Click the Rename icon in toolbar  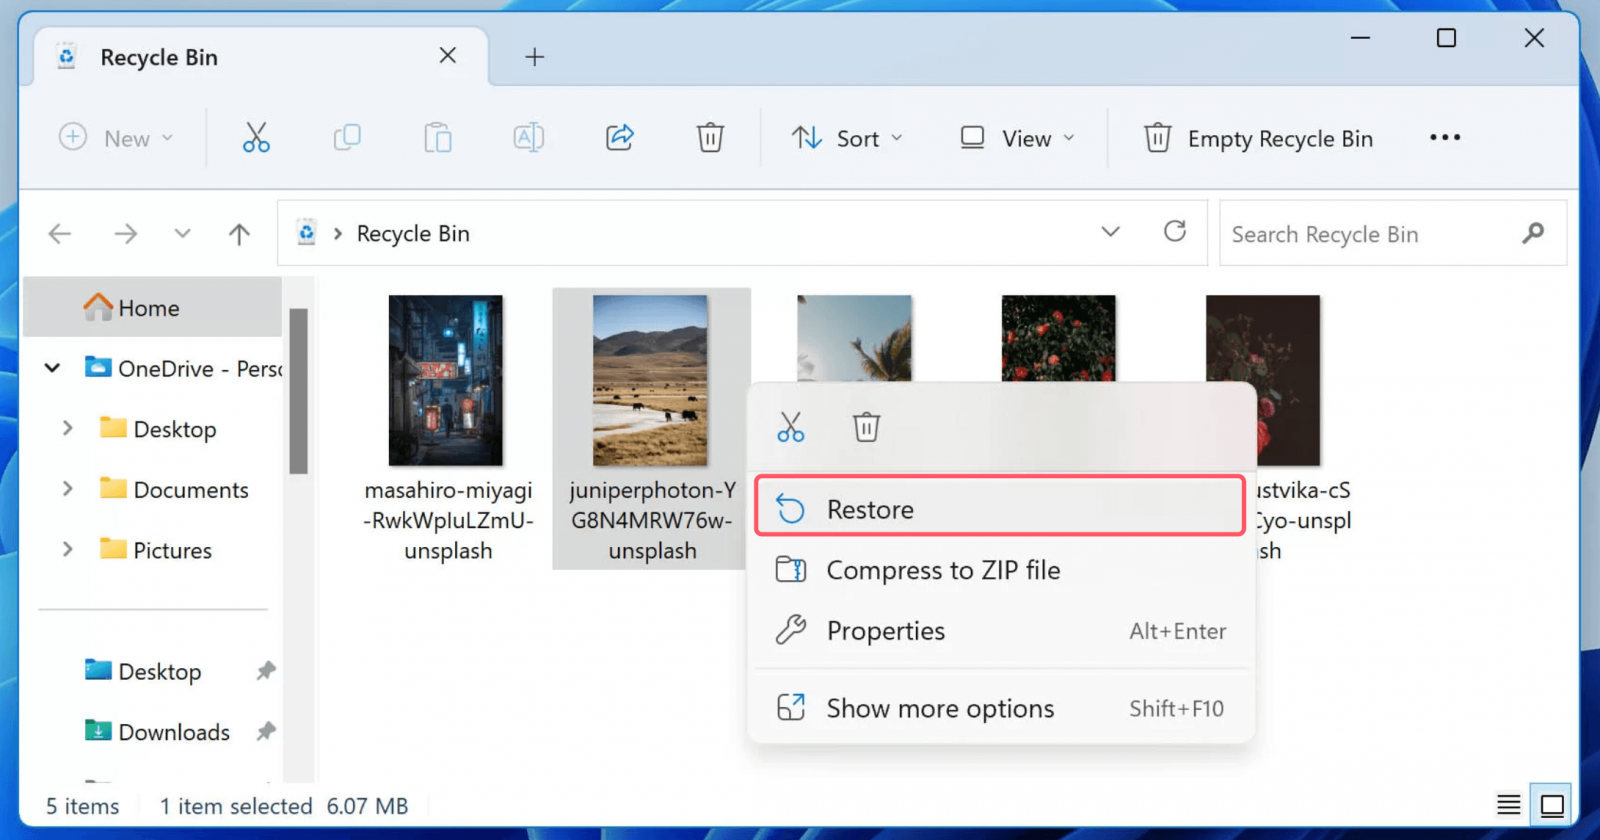528,137
